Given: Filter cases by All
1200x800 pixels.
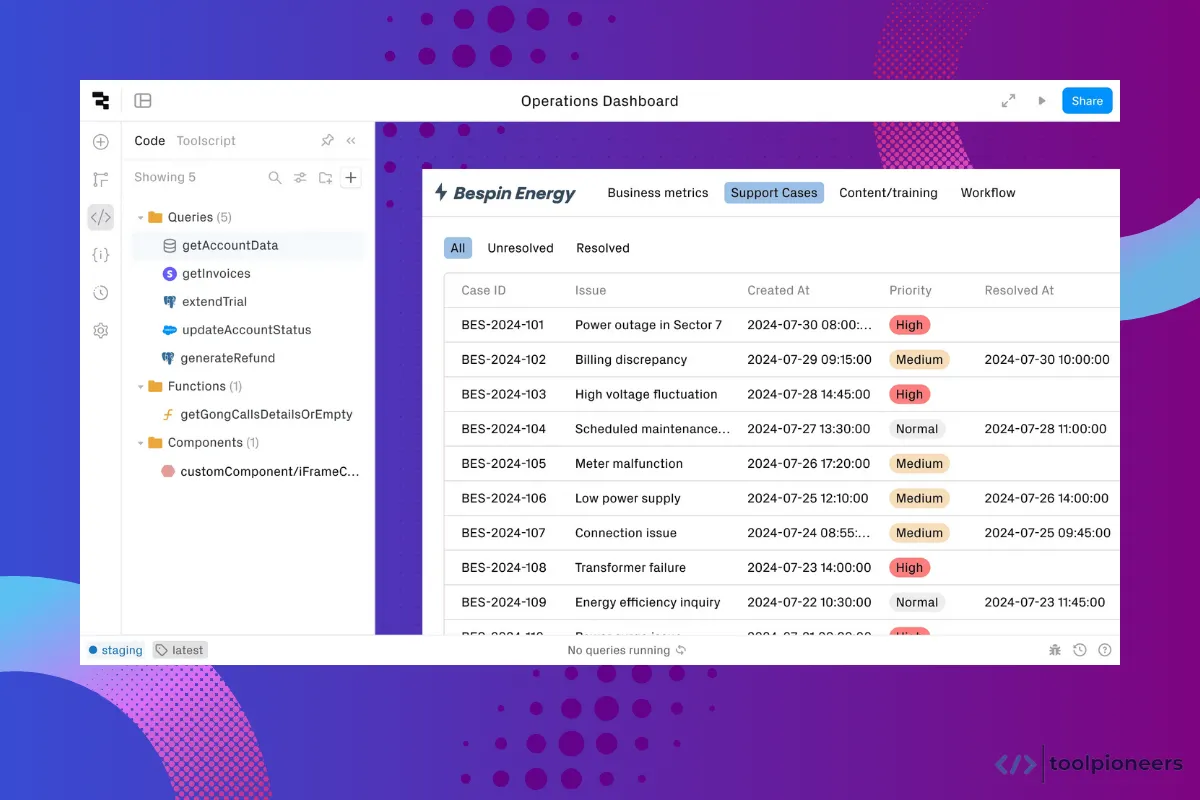Looking at the screenshot, I should [x=458, y=248].
